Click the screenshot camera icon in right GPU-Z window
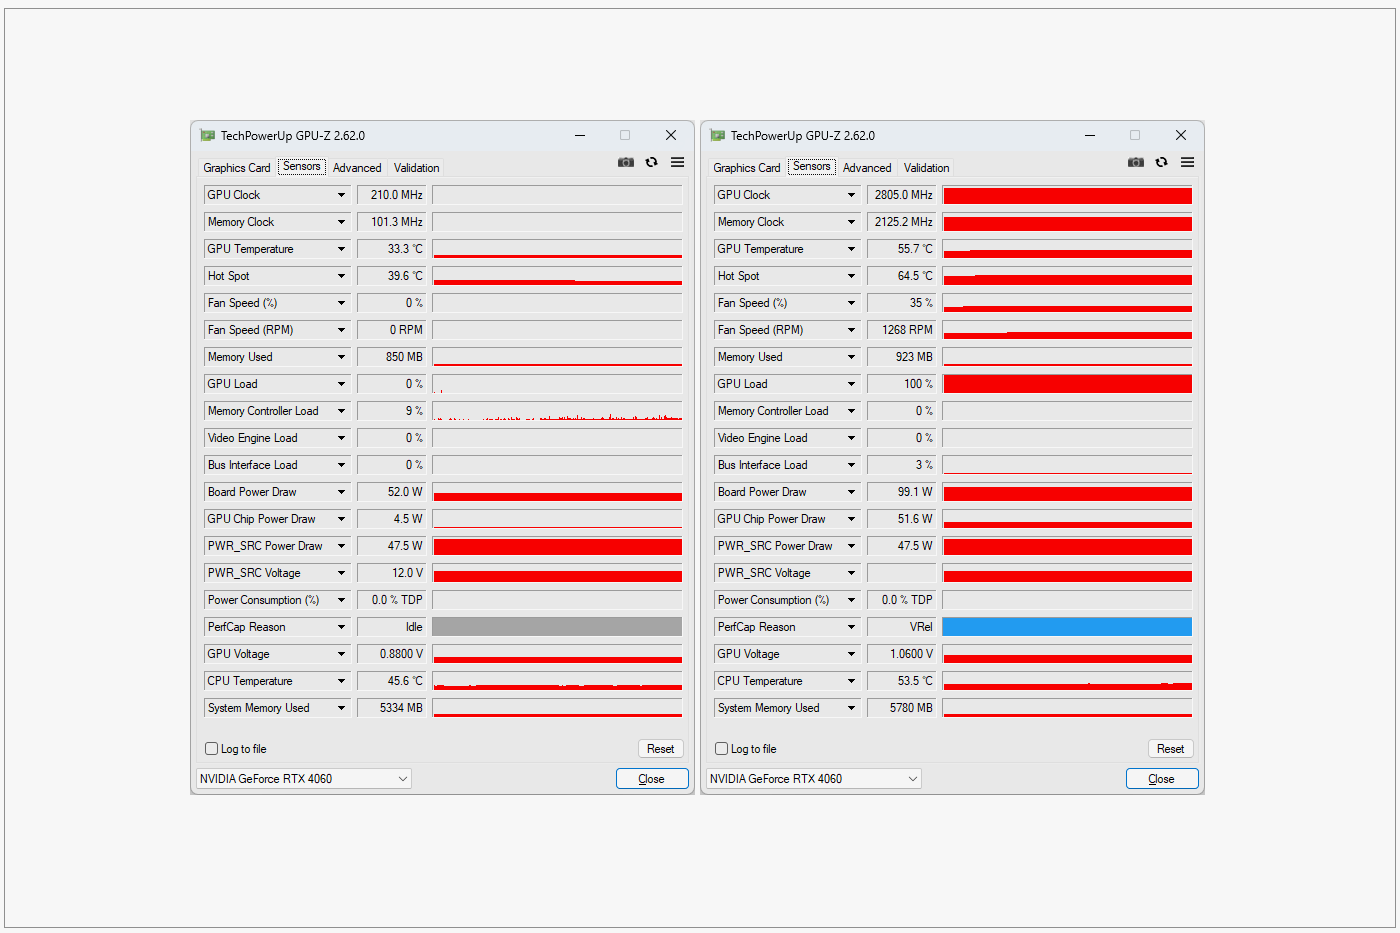The height and width of the screenshot is (933, 1400). [x=1136, y=162]
